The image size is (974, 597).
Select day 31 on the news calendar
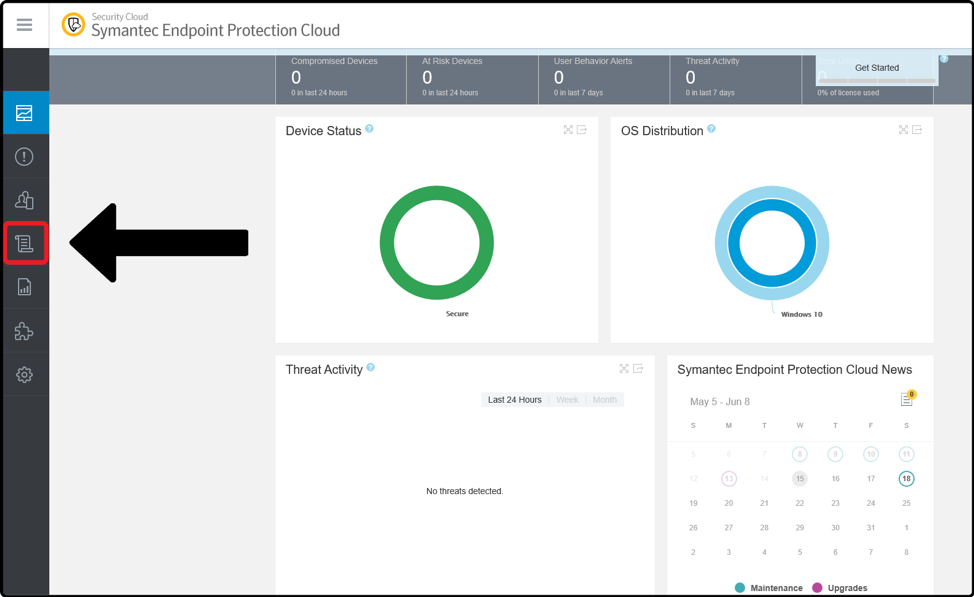[871, 527]
